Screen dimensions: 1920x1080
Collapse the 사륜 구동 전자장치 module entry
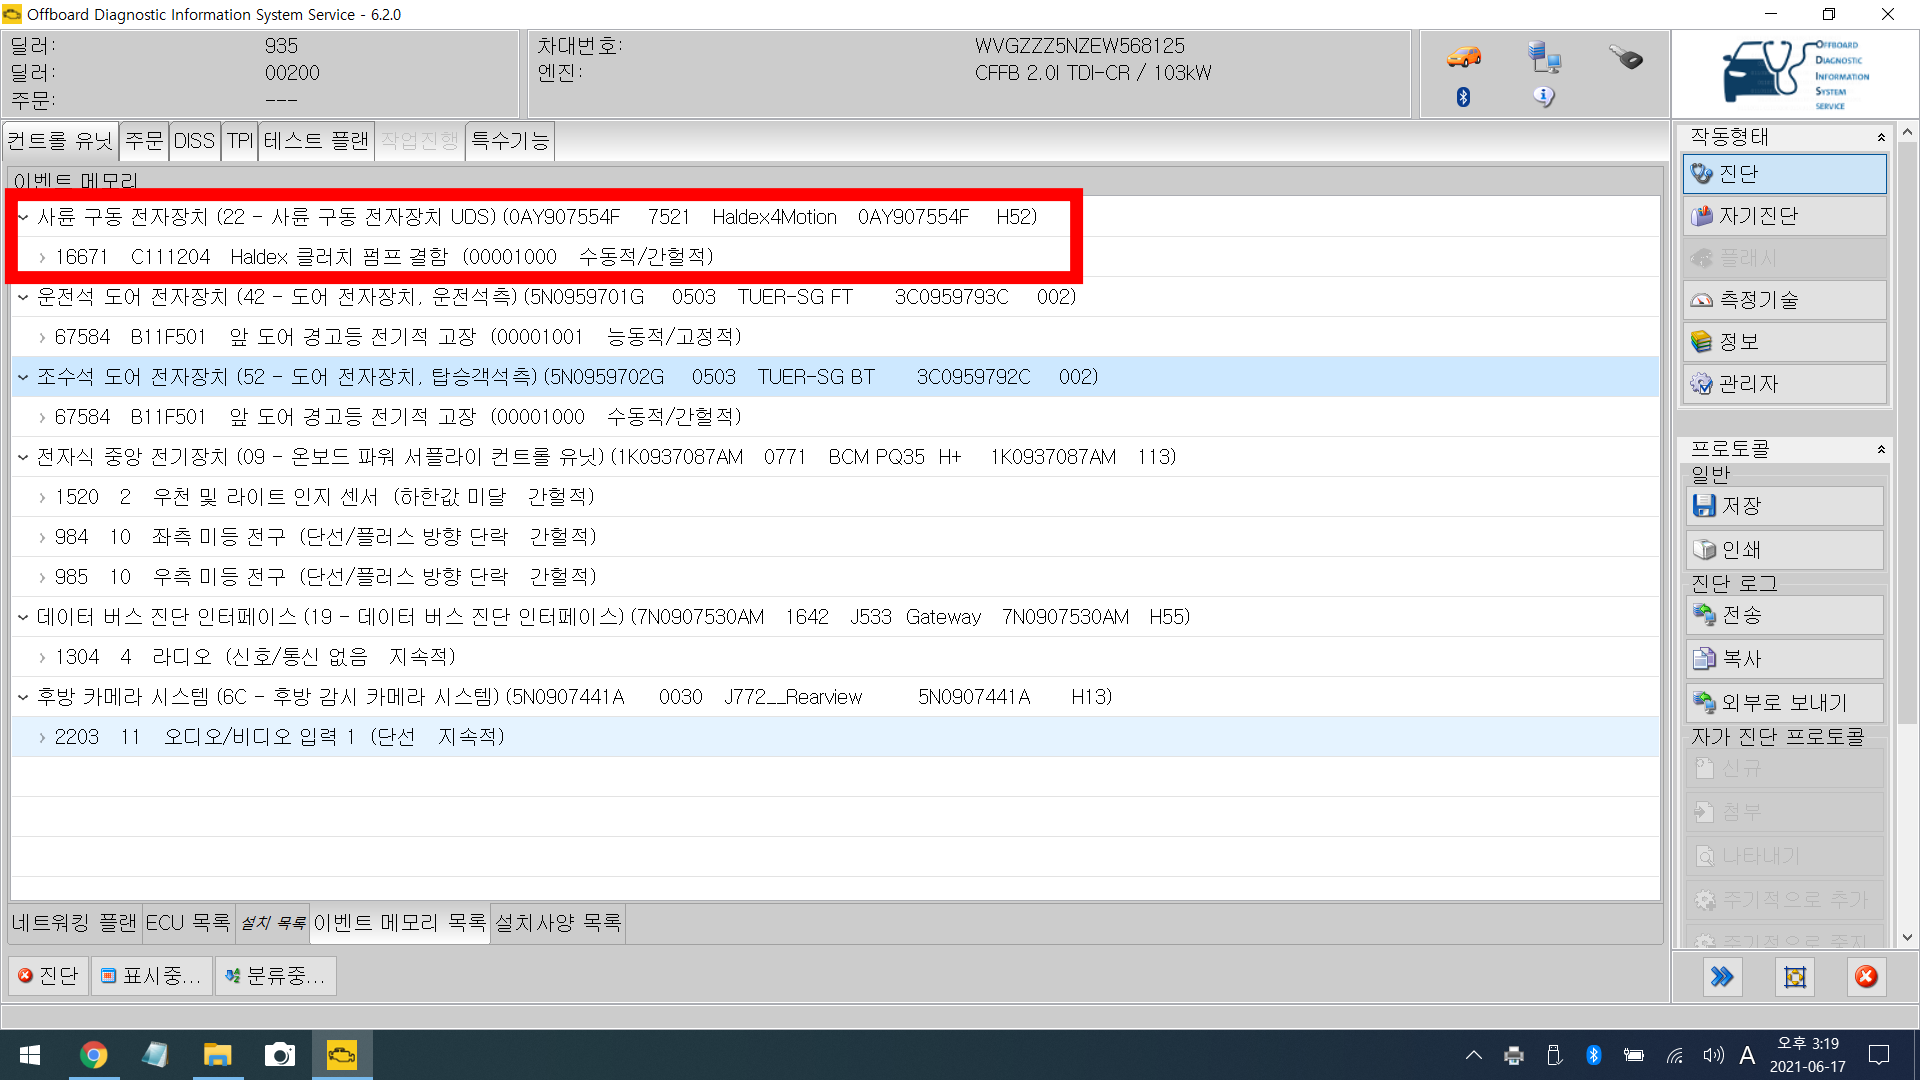click(23, 217)
